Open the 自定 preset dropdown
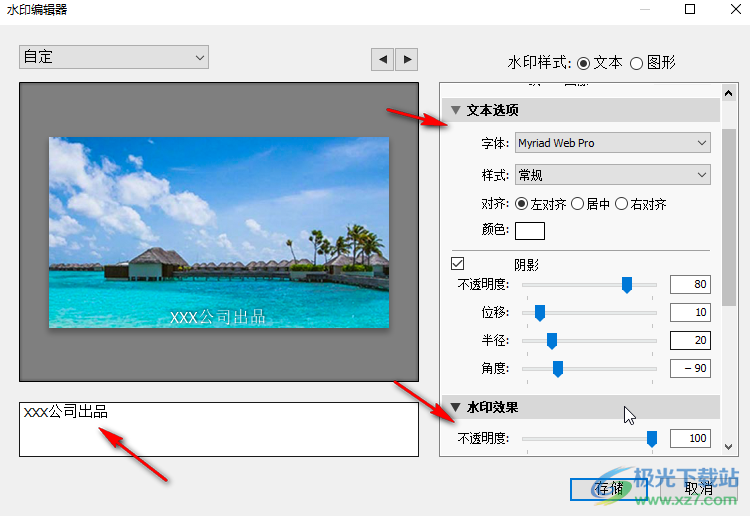 pyautogui.click(x=114, y=57)
